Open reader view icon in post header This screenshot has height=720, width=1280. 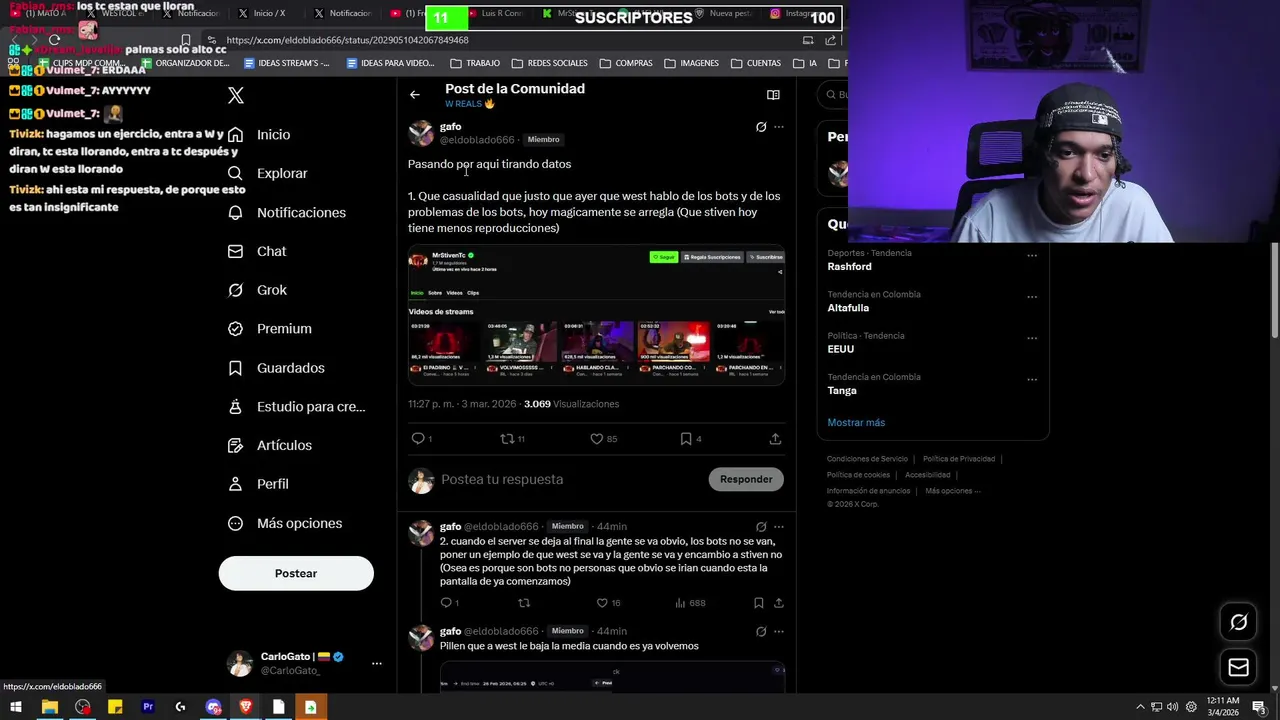click(773, 95)
